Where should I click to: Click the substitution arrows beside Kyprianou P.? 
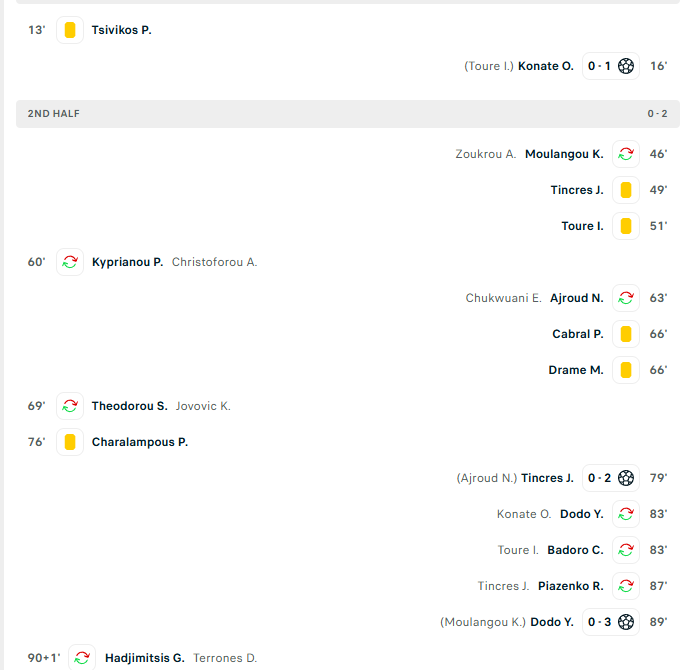click(70, 262)
